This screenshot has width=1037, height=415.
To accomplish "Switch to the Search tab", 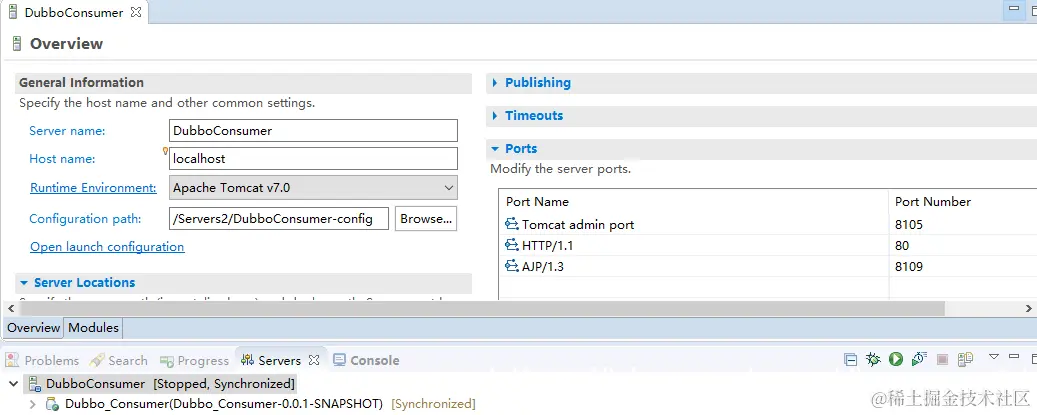I will (118, 360).
